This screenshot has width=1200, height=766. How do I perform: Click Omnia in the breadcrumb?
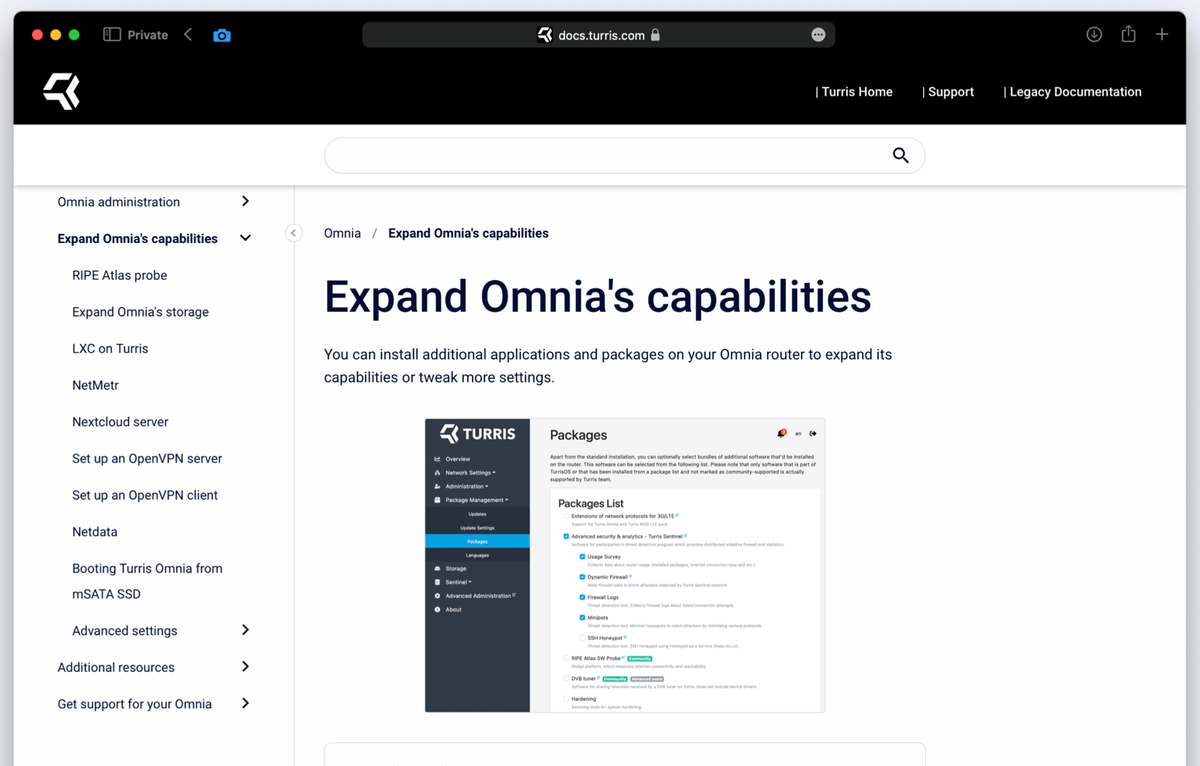click(342, 233)
